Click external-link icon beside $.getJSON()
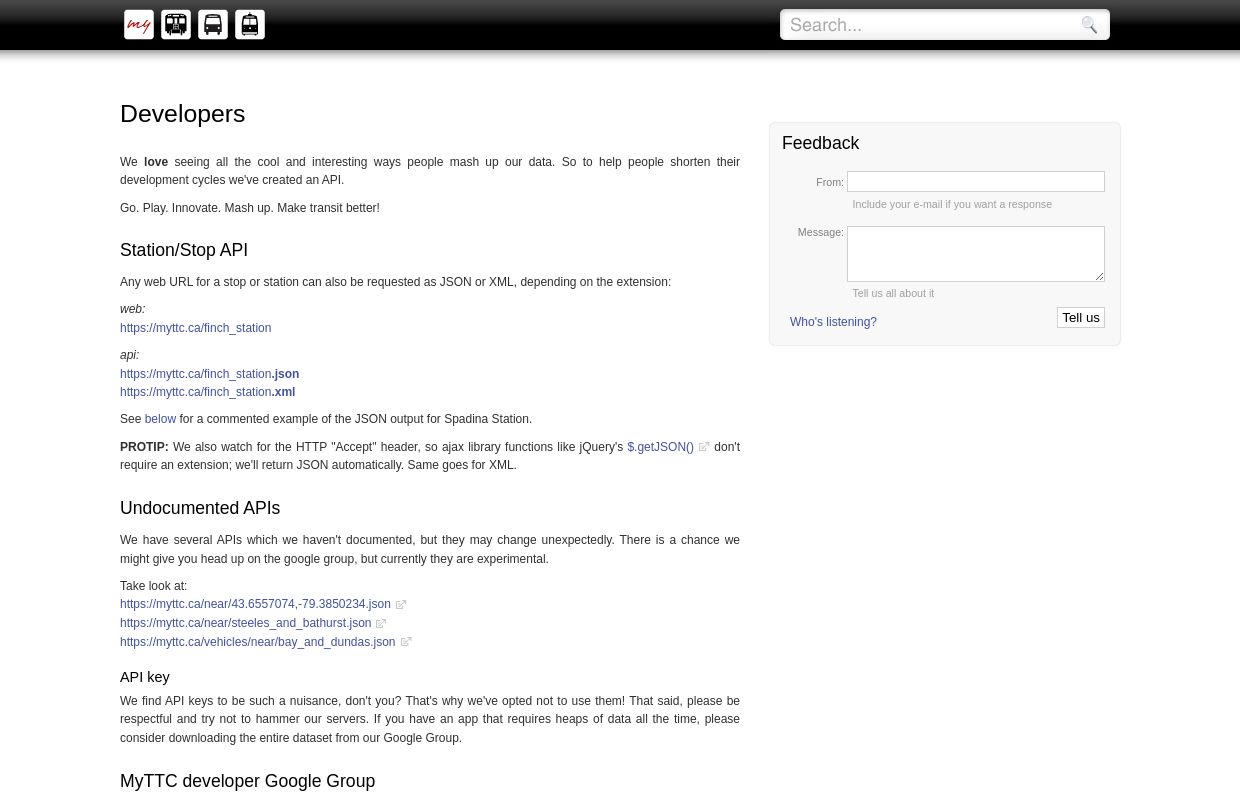The height and width of the screenshot is (800, 1240). [704, 447]
